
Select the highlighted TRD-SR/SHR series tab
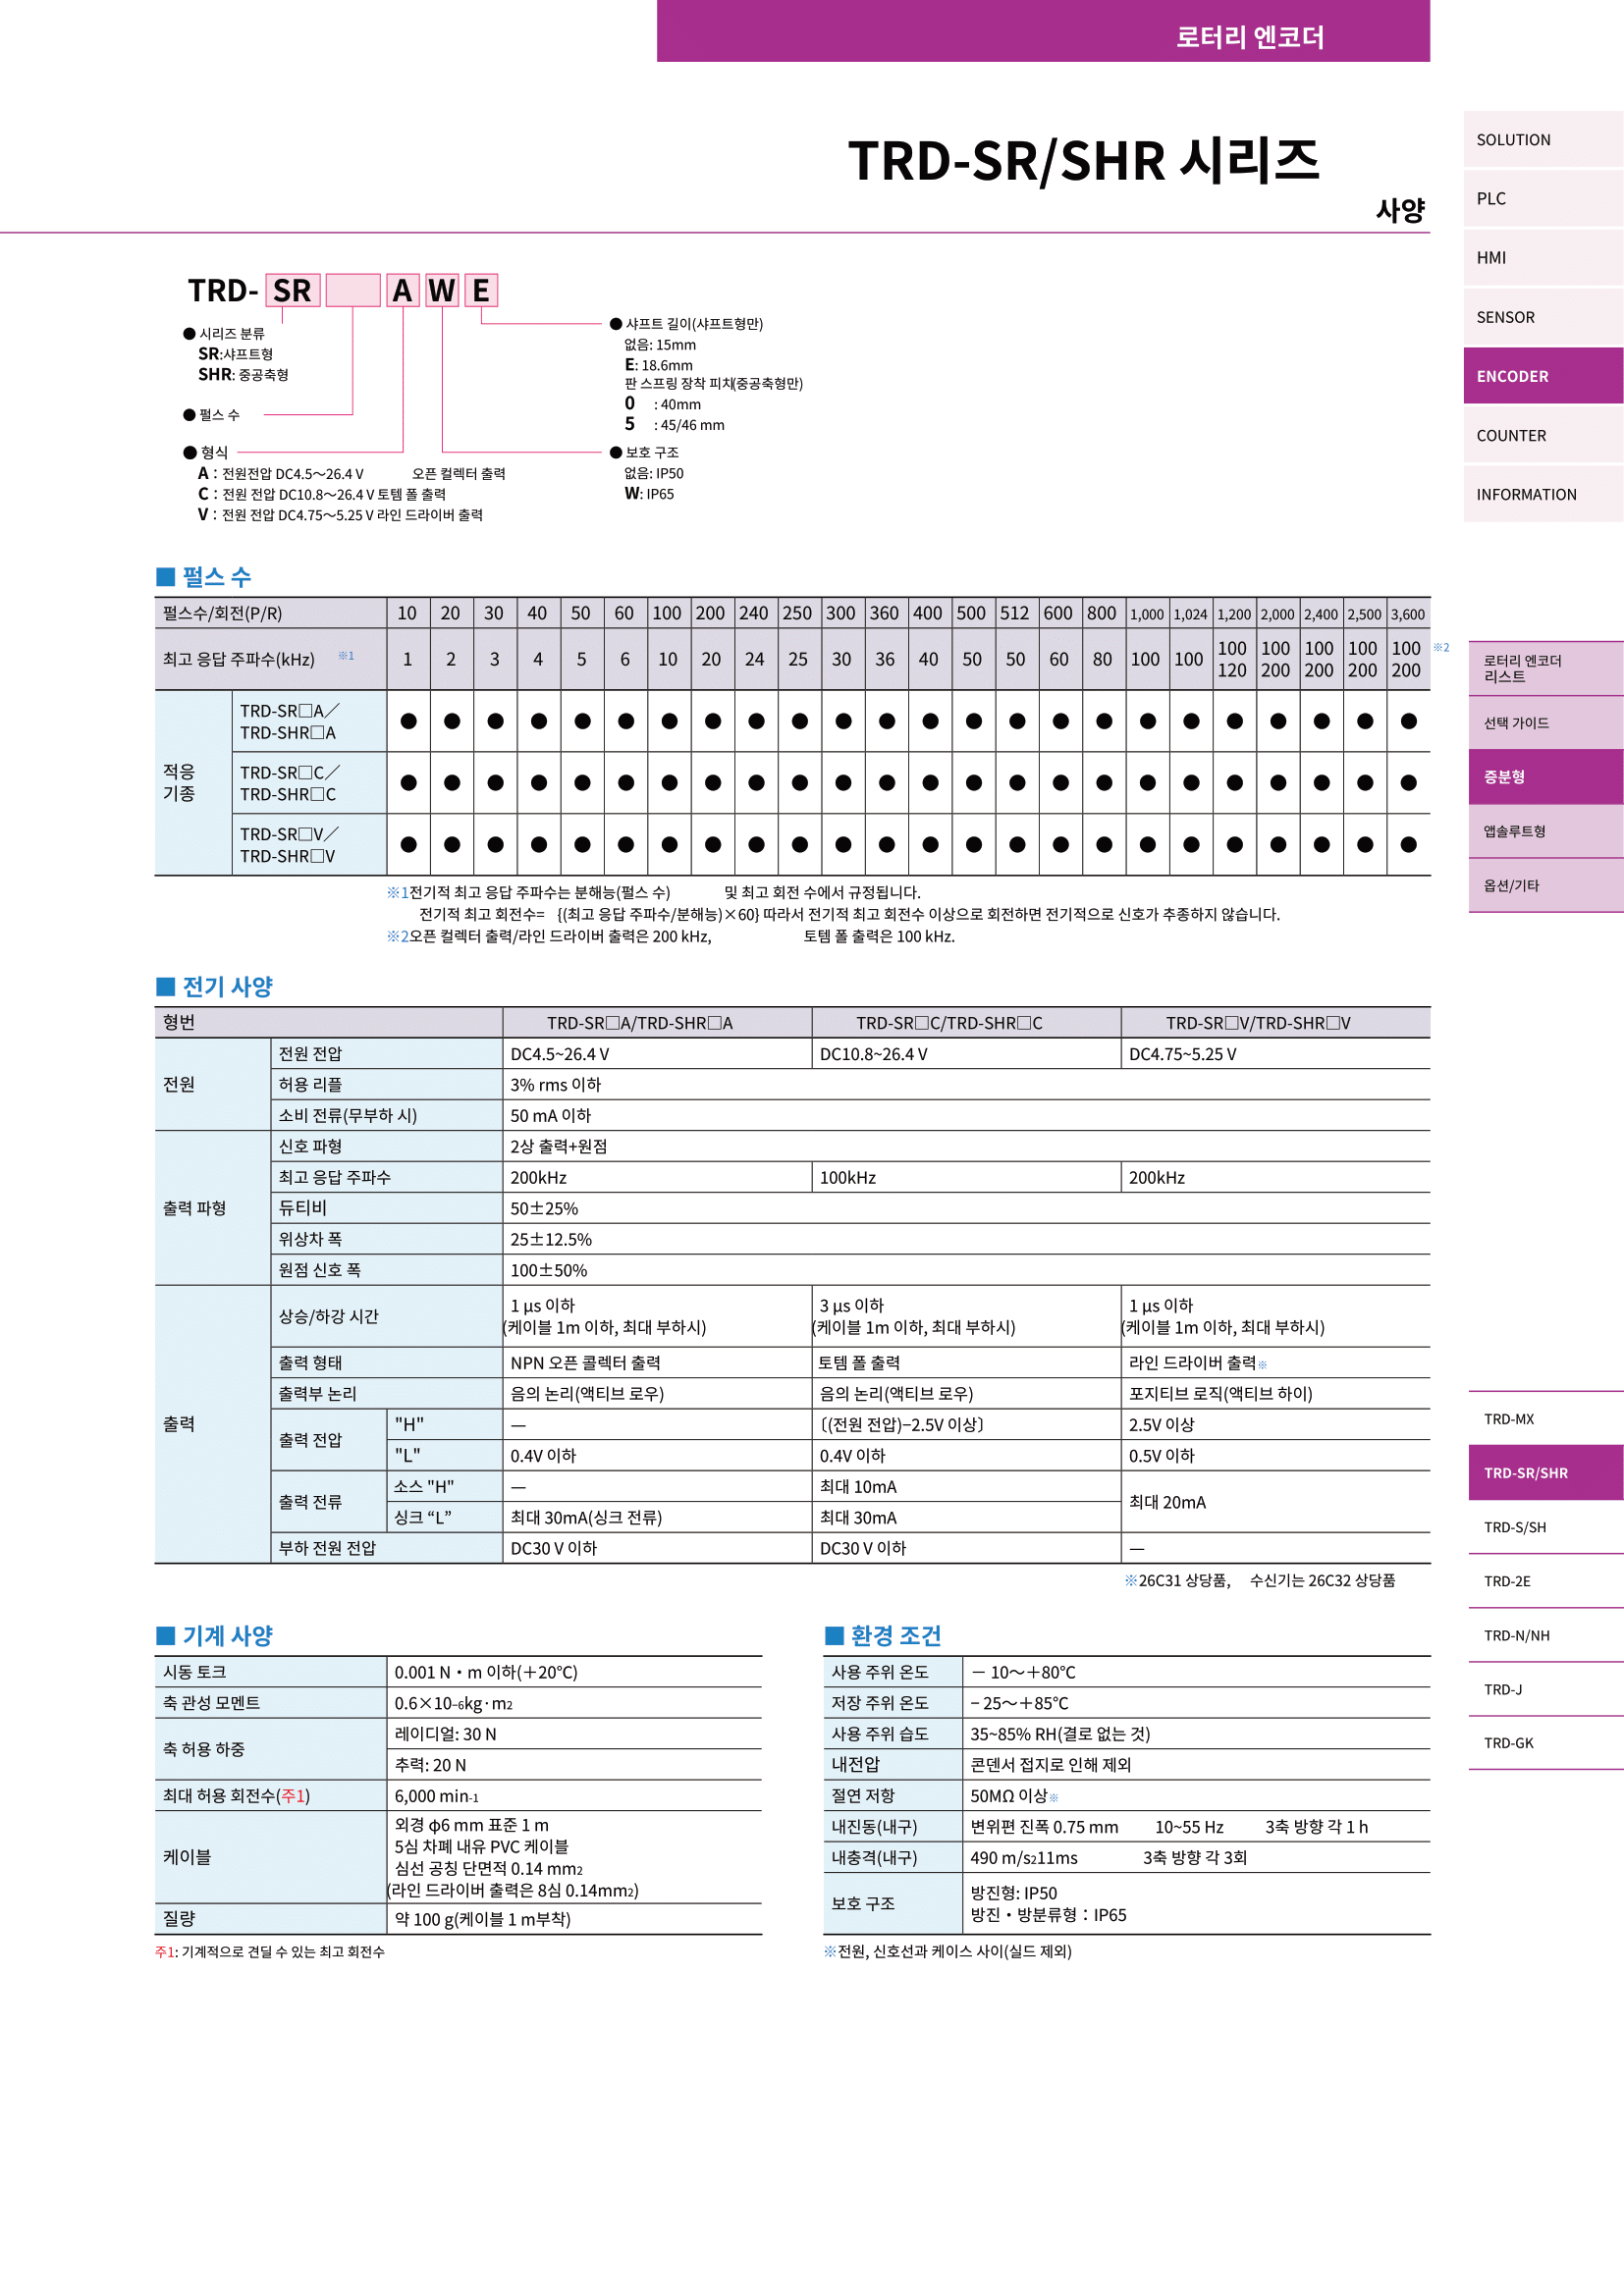pyautogui.click(x=1545, y=1472)
